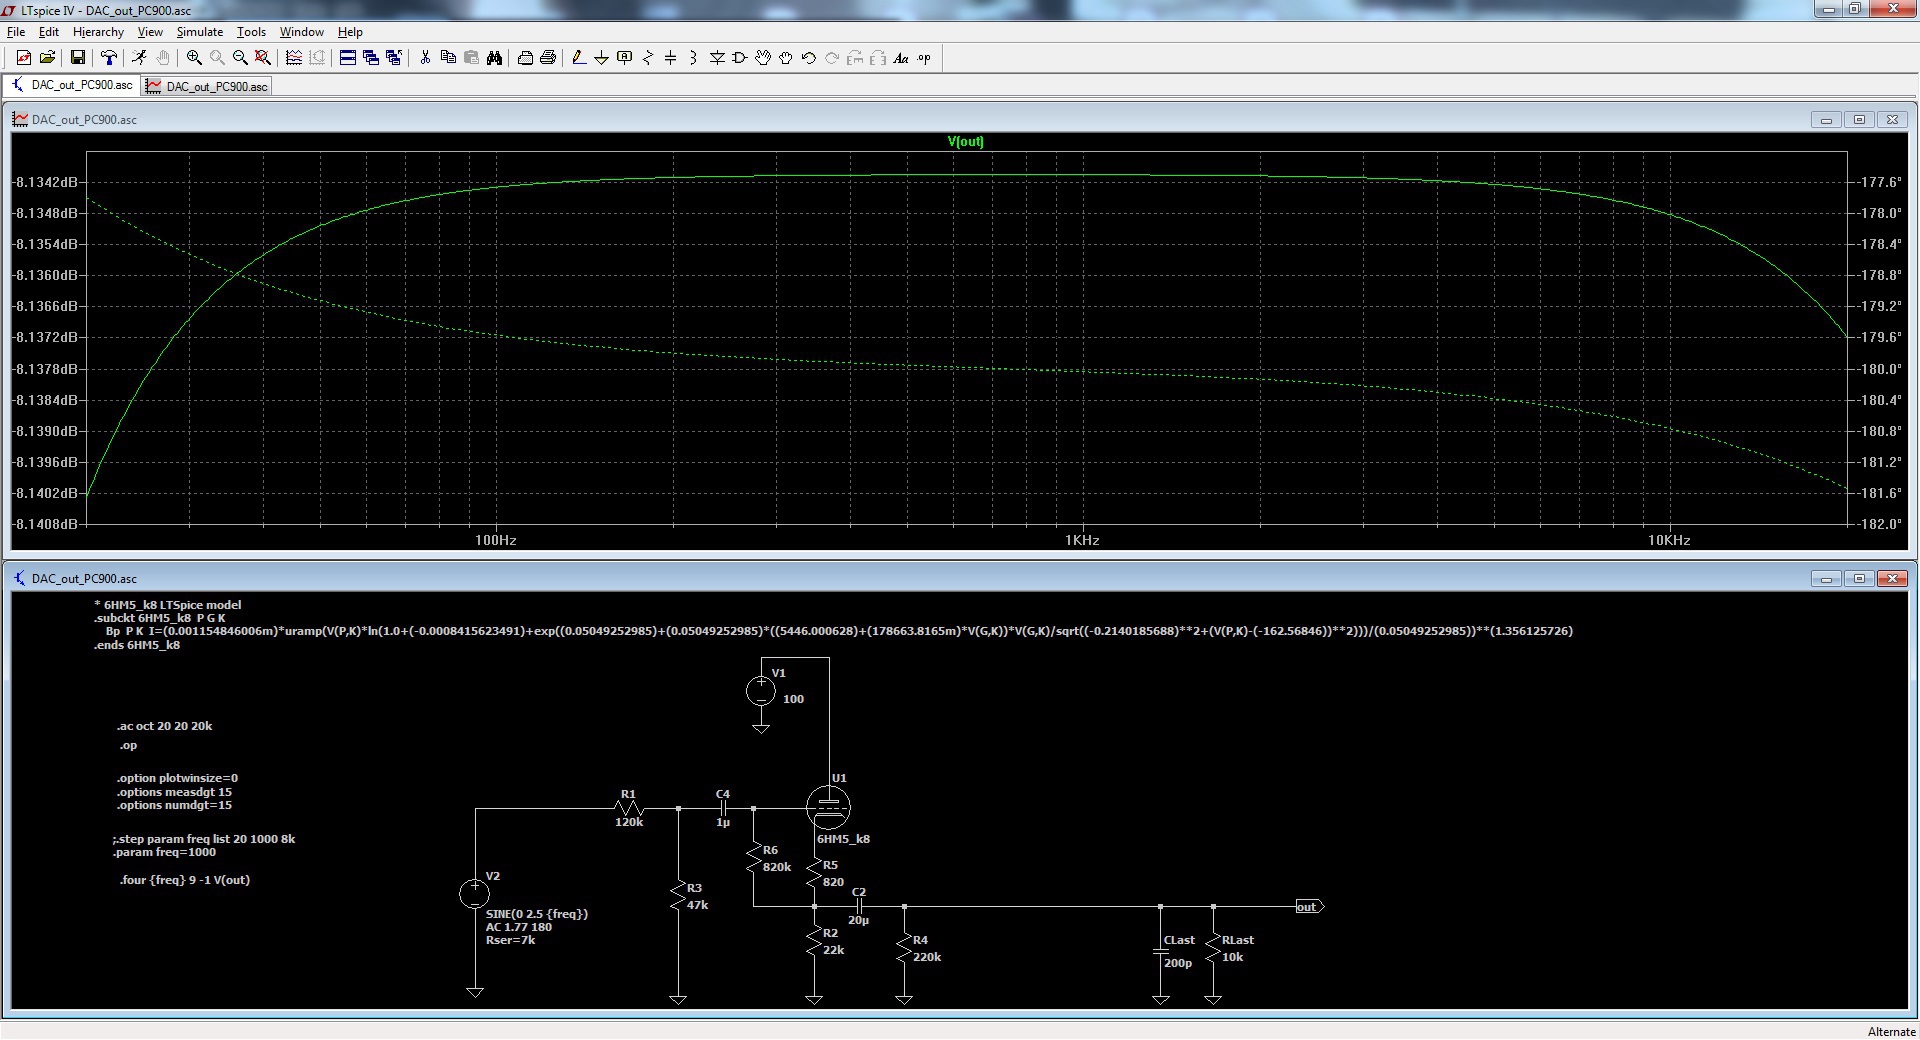Select the Capacitor component tool
The height and width of the screenshot is (1040, 1920).
tap(670, 58)
